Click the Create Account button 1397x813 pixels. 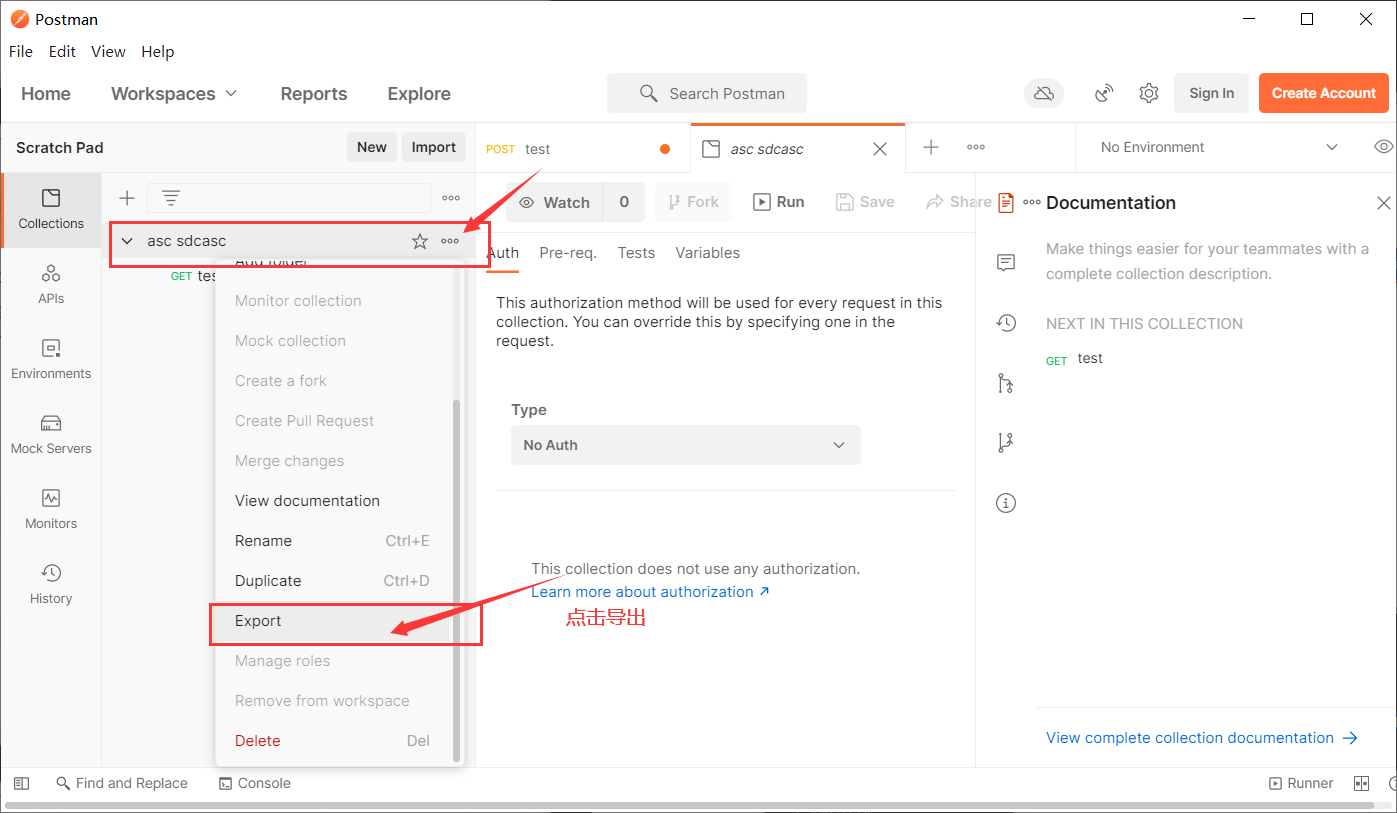tap(1324, 93)
